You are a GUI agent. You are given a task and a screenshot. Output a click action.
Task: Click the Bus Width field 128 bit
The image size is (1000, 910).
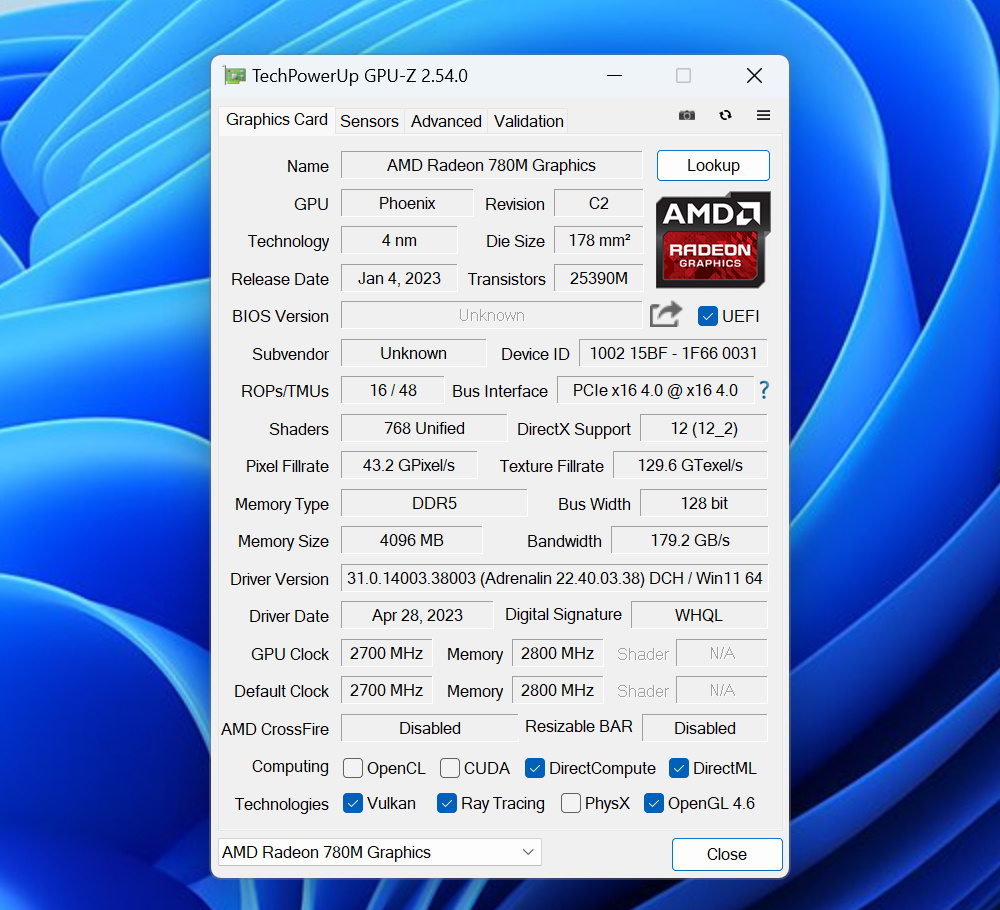pyautogui.click(x=703, y=503)
